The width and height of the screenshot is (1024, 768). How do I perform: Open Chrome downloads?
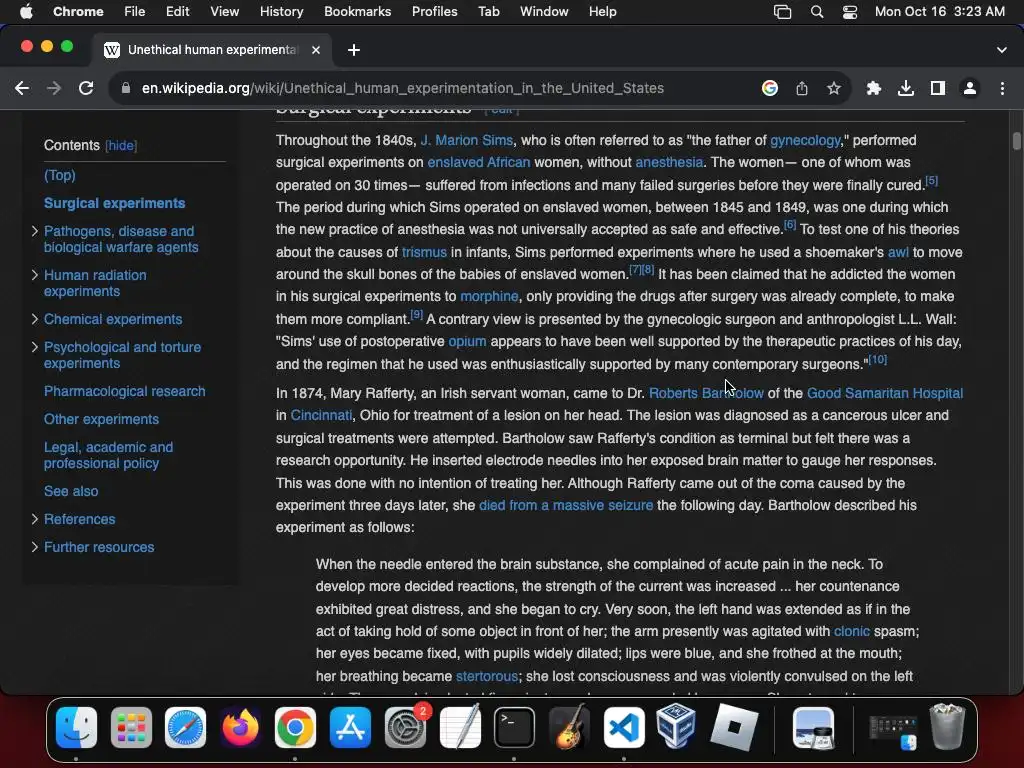[x=905, y=88]
